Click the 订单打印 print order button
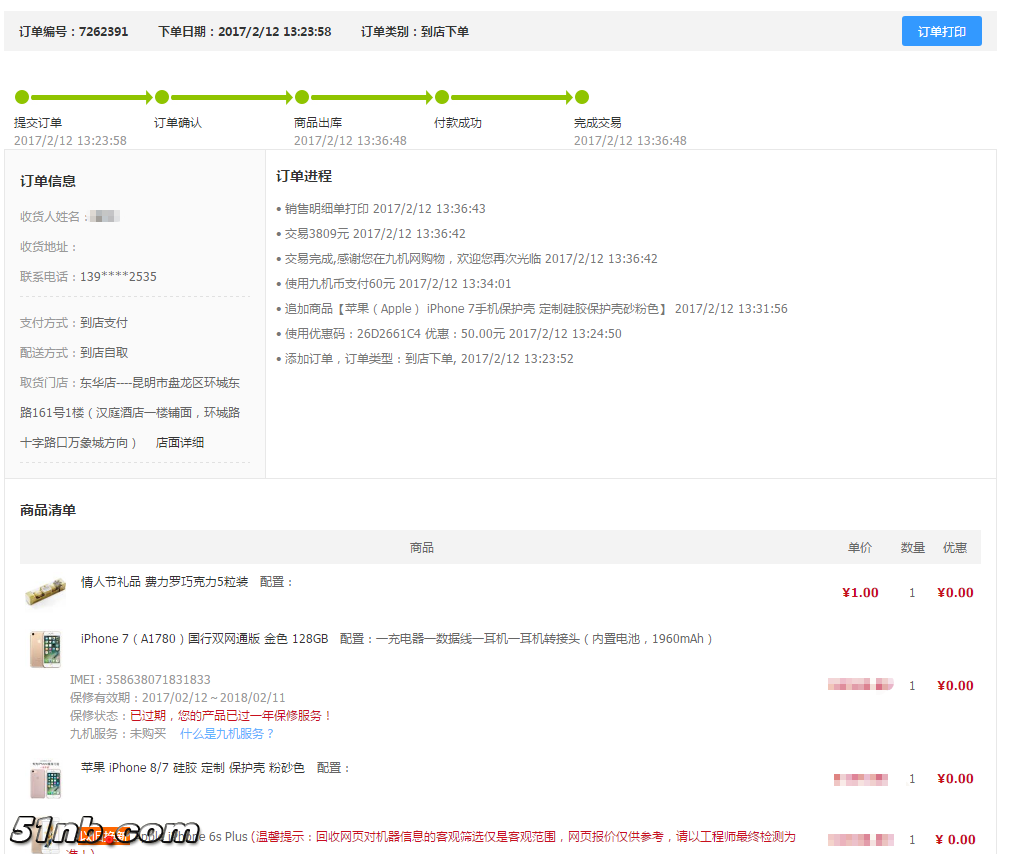The width and height of the screenshot is (1029, 854). click(x=941, y=31)
